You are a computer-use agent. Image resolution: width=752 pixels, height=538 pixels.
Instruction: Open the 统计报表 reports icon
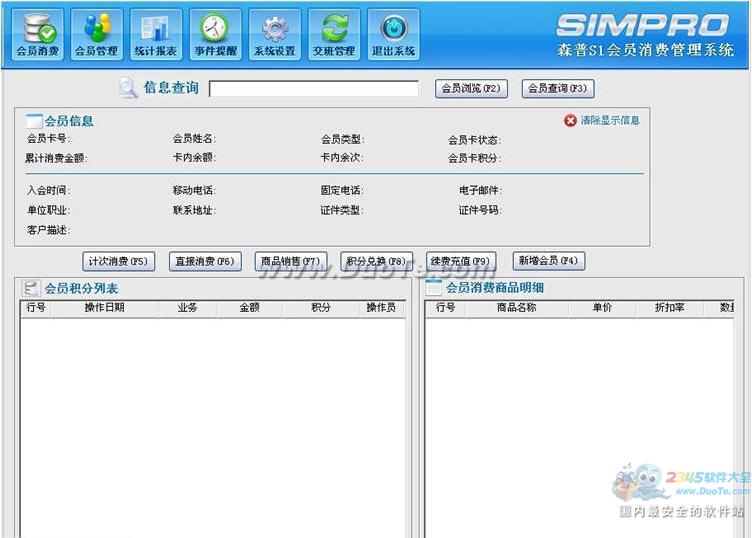(x=156, y=35)
